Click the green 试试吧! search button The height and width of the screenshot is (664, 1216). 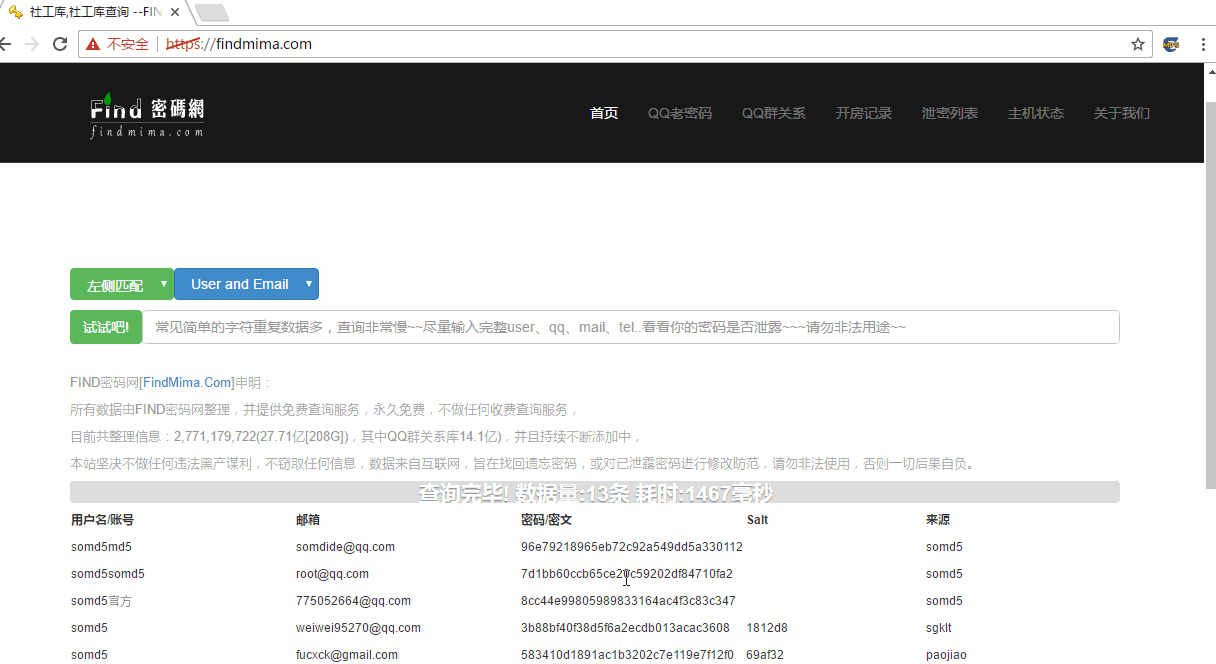click(105, 327)
